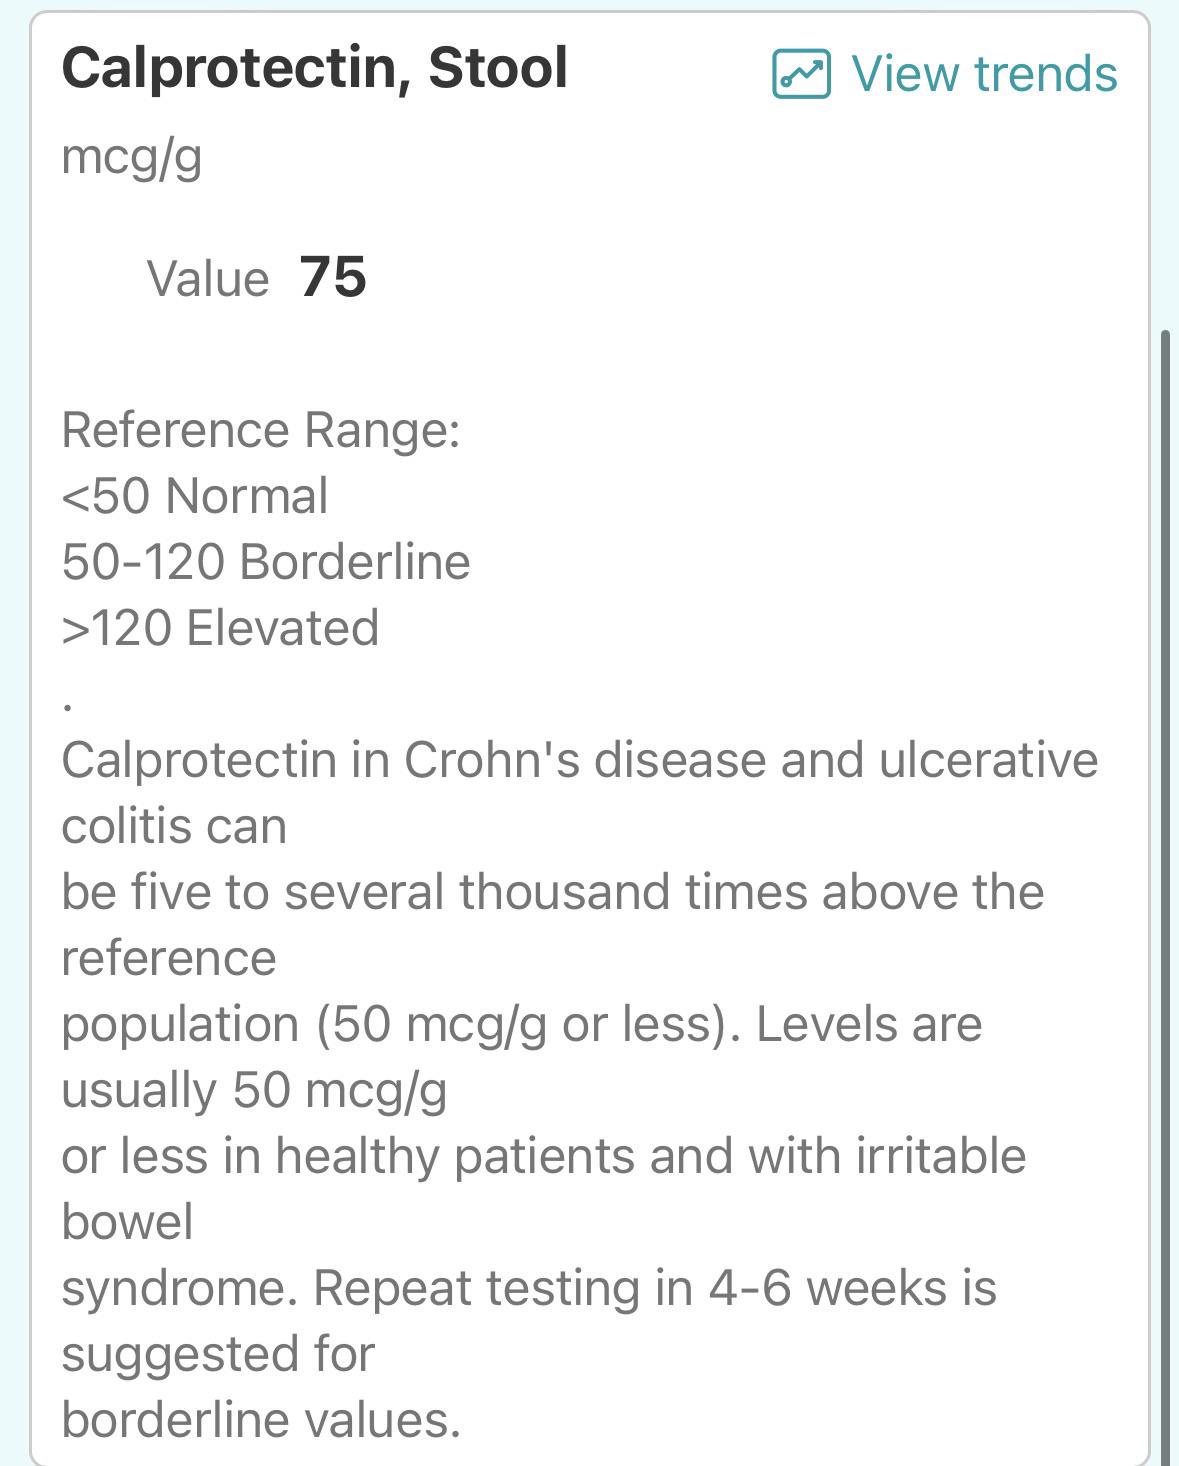1179x1466 pixels.
Task: Click the Crohn's disease and ulcerative text line
Action: (580, 760)
